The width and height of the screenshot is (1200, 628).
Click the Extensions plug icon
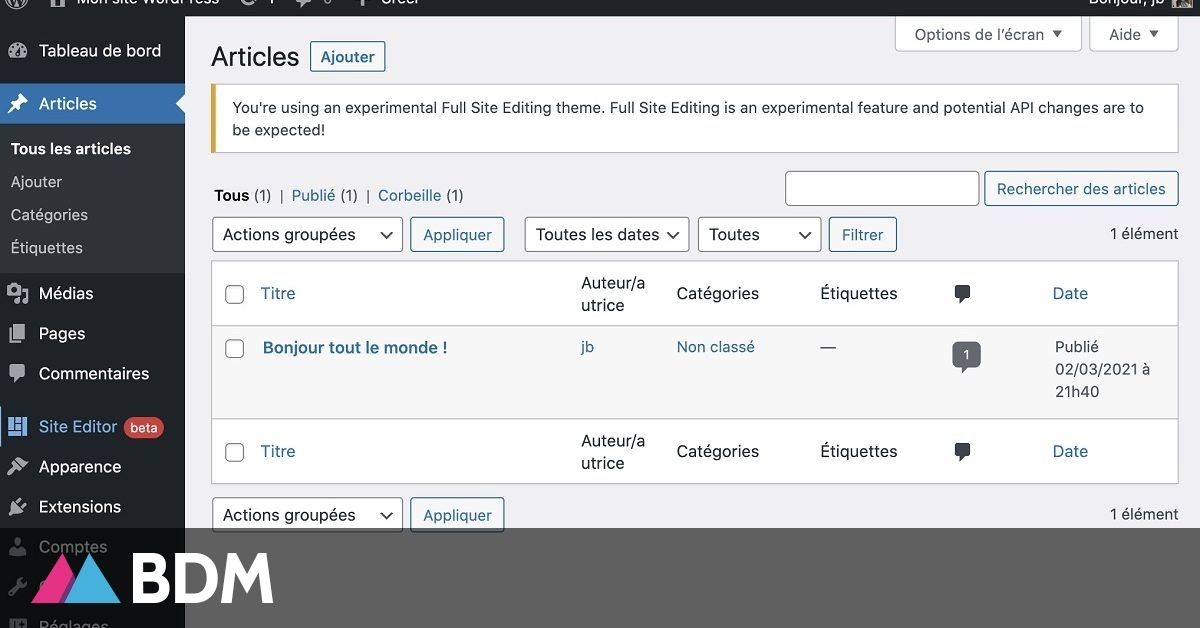[18, 507]
